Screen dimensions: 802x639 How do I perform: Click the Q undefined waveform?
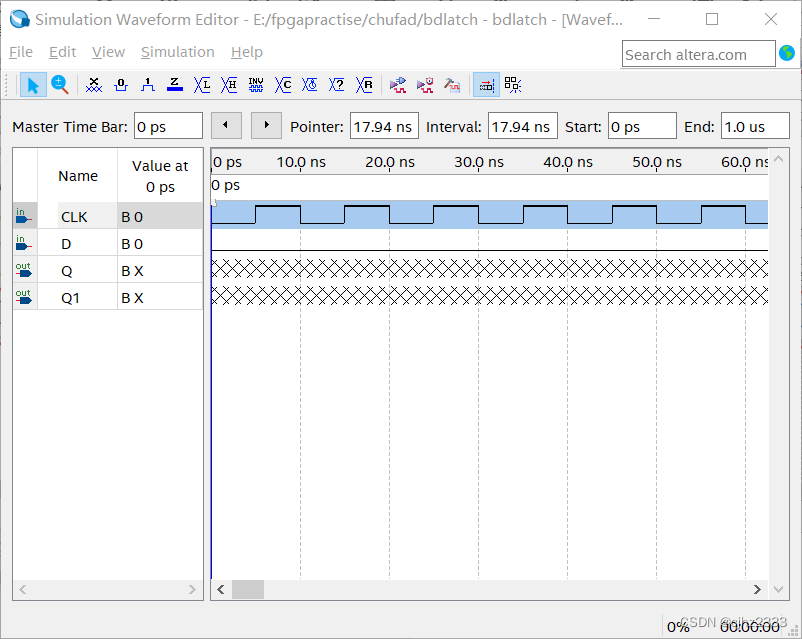(x=489, y=269)
